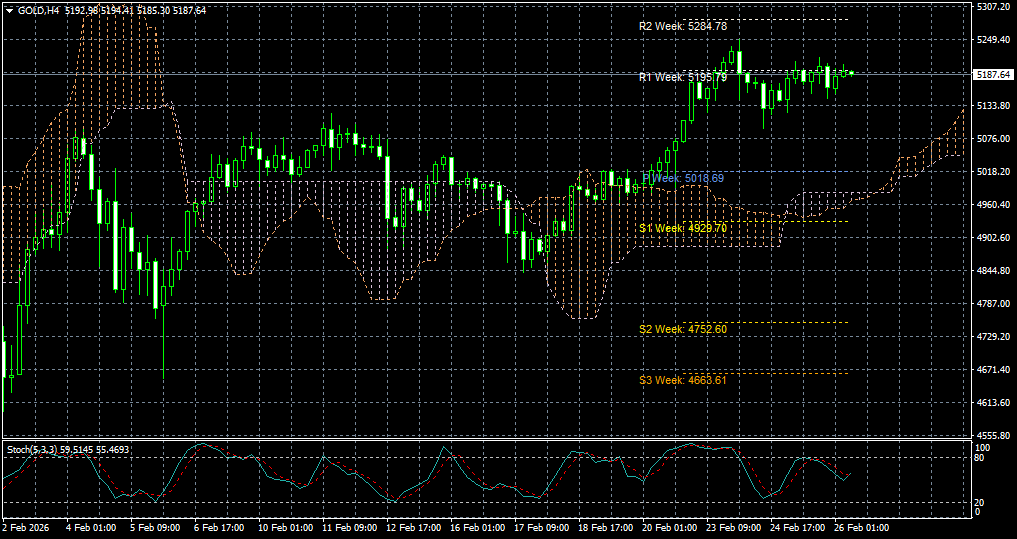Click the 6 Feb 17:00 time label
The height and width of the screenshot is (539, 1017).
coord(220,528)
